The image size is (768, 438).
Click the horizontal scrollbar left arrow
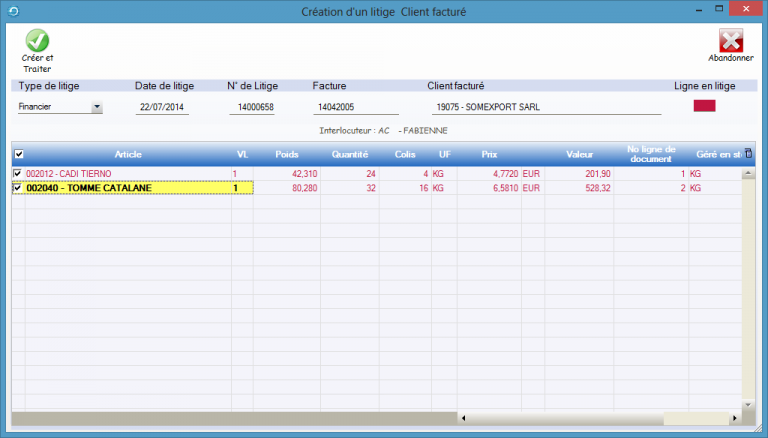pos(465,418)
